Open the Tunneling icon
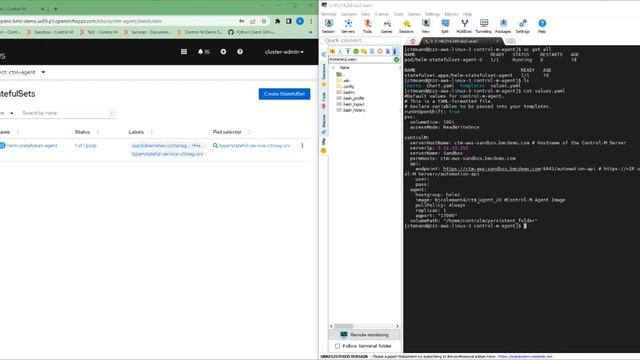 click(x=484, y=26)
